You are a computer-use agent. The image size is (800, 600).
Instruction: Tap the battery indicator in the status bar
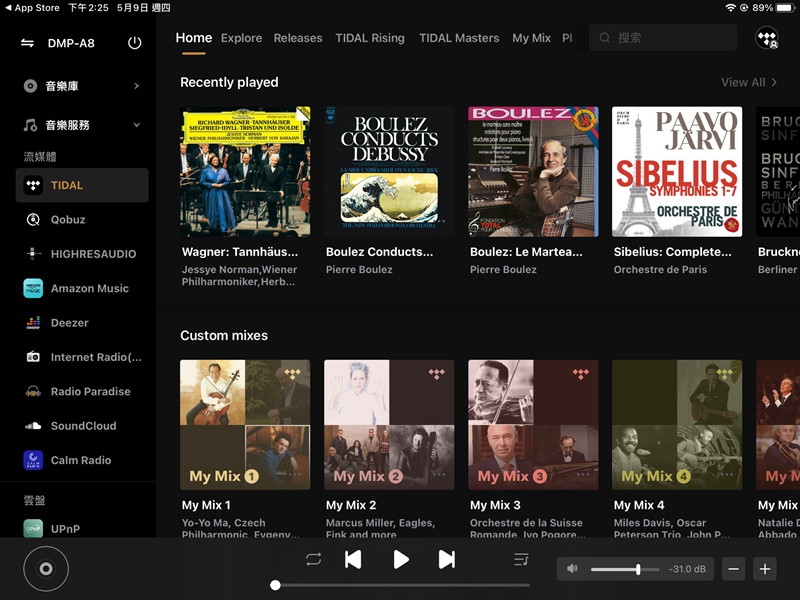tap(784, 8)
